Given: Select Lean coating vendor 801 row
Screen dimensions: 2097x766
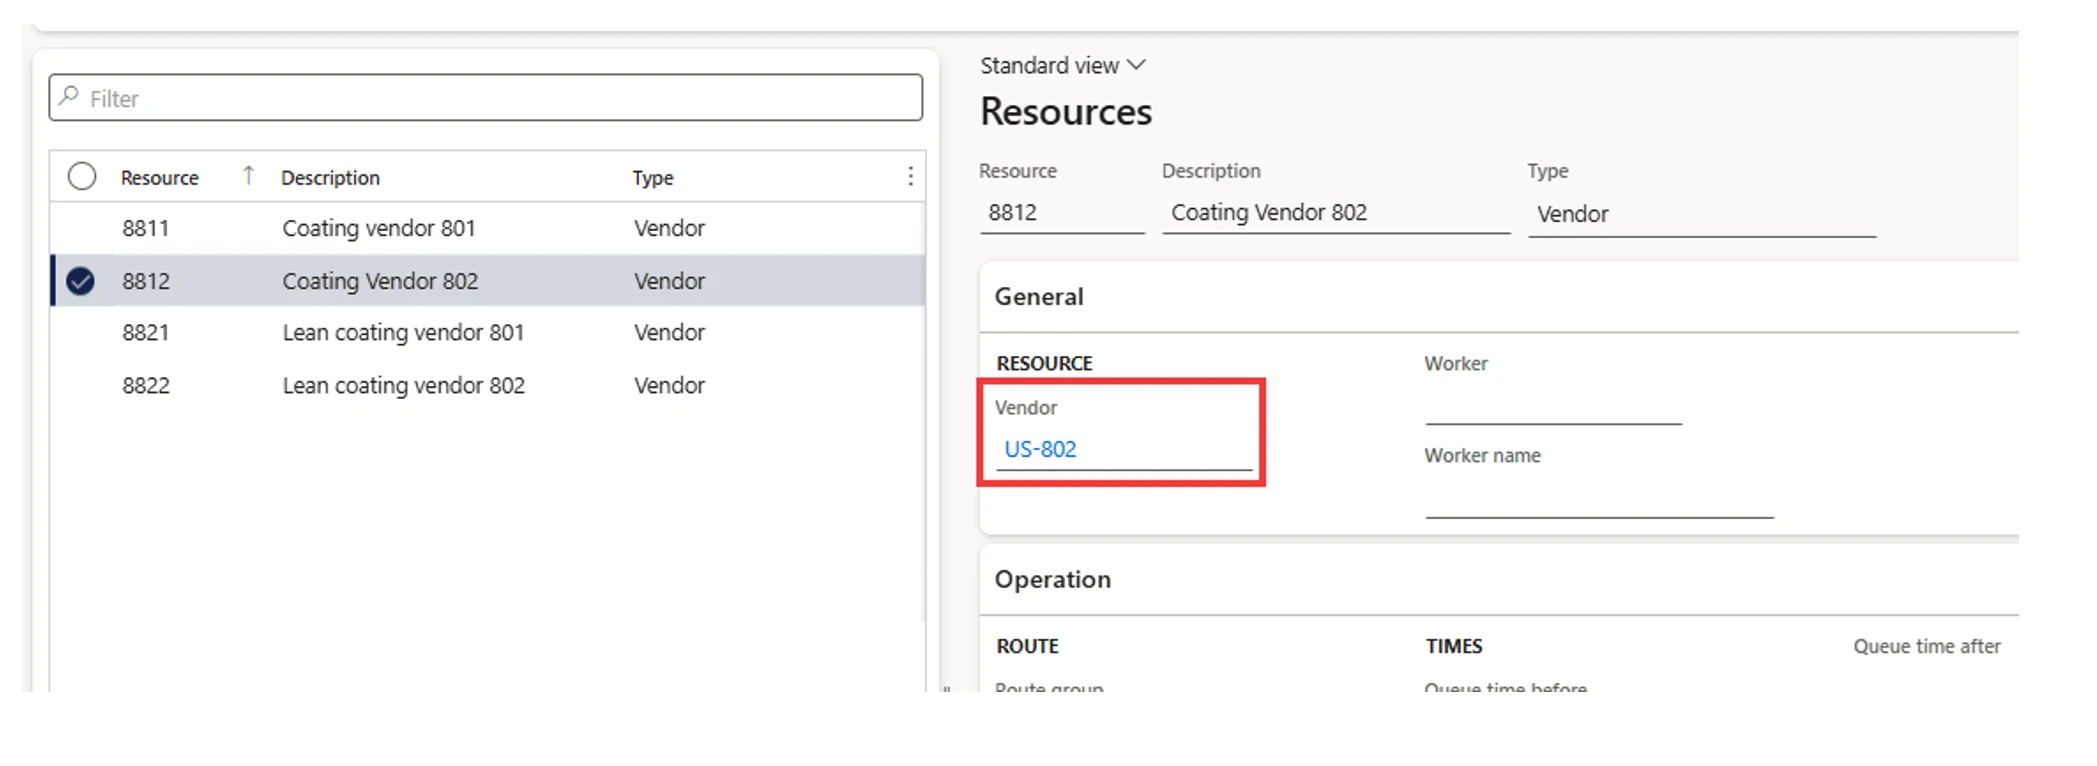Looking at the screenshot, I should coord(403,333).
